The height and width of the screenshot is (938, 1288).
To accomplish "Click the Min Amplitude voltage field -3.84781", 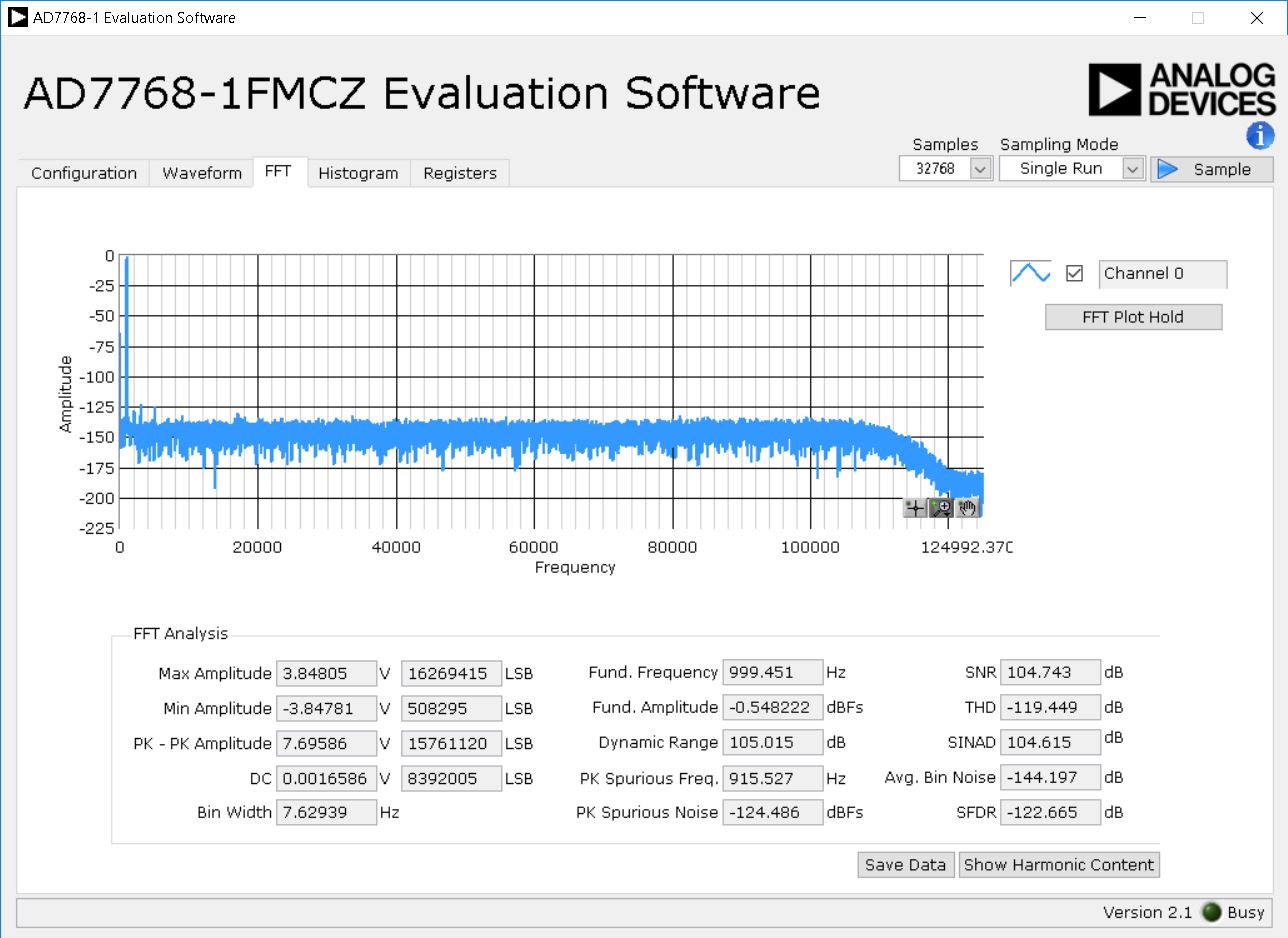I will [x=327, y=708].
